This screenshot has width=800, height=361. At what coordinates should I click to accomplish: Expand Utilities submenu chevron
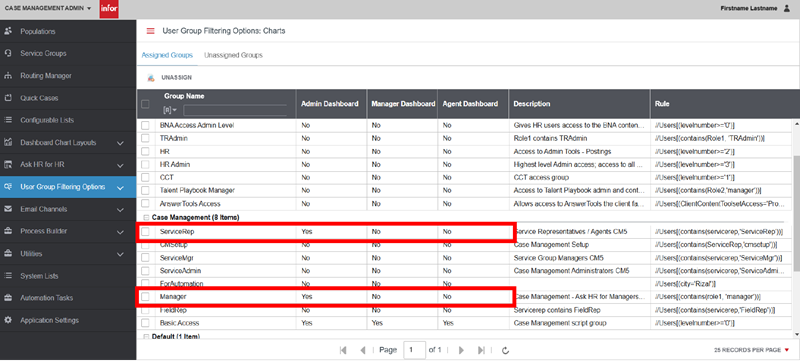pyautogui.click(x=120, y=254)
